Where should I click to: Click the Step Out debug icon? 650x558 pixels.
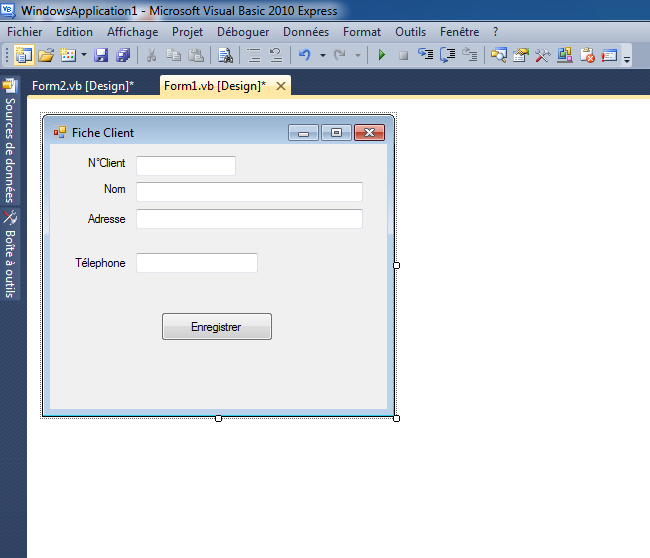point(470,54)
